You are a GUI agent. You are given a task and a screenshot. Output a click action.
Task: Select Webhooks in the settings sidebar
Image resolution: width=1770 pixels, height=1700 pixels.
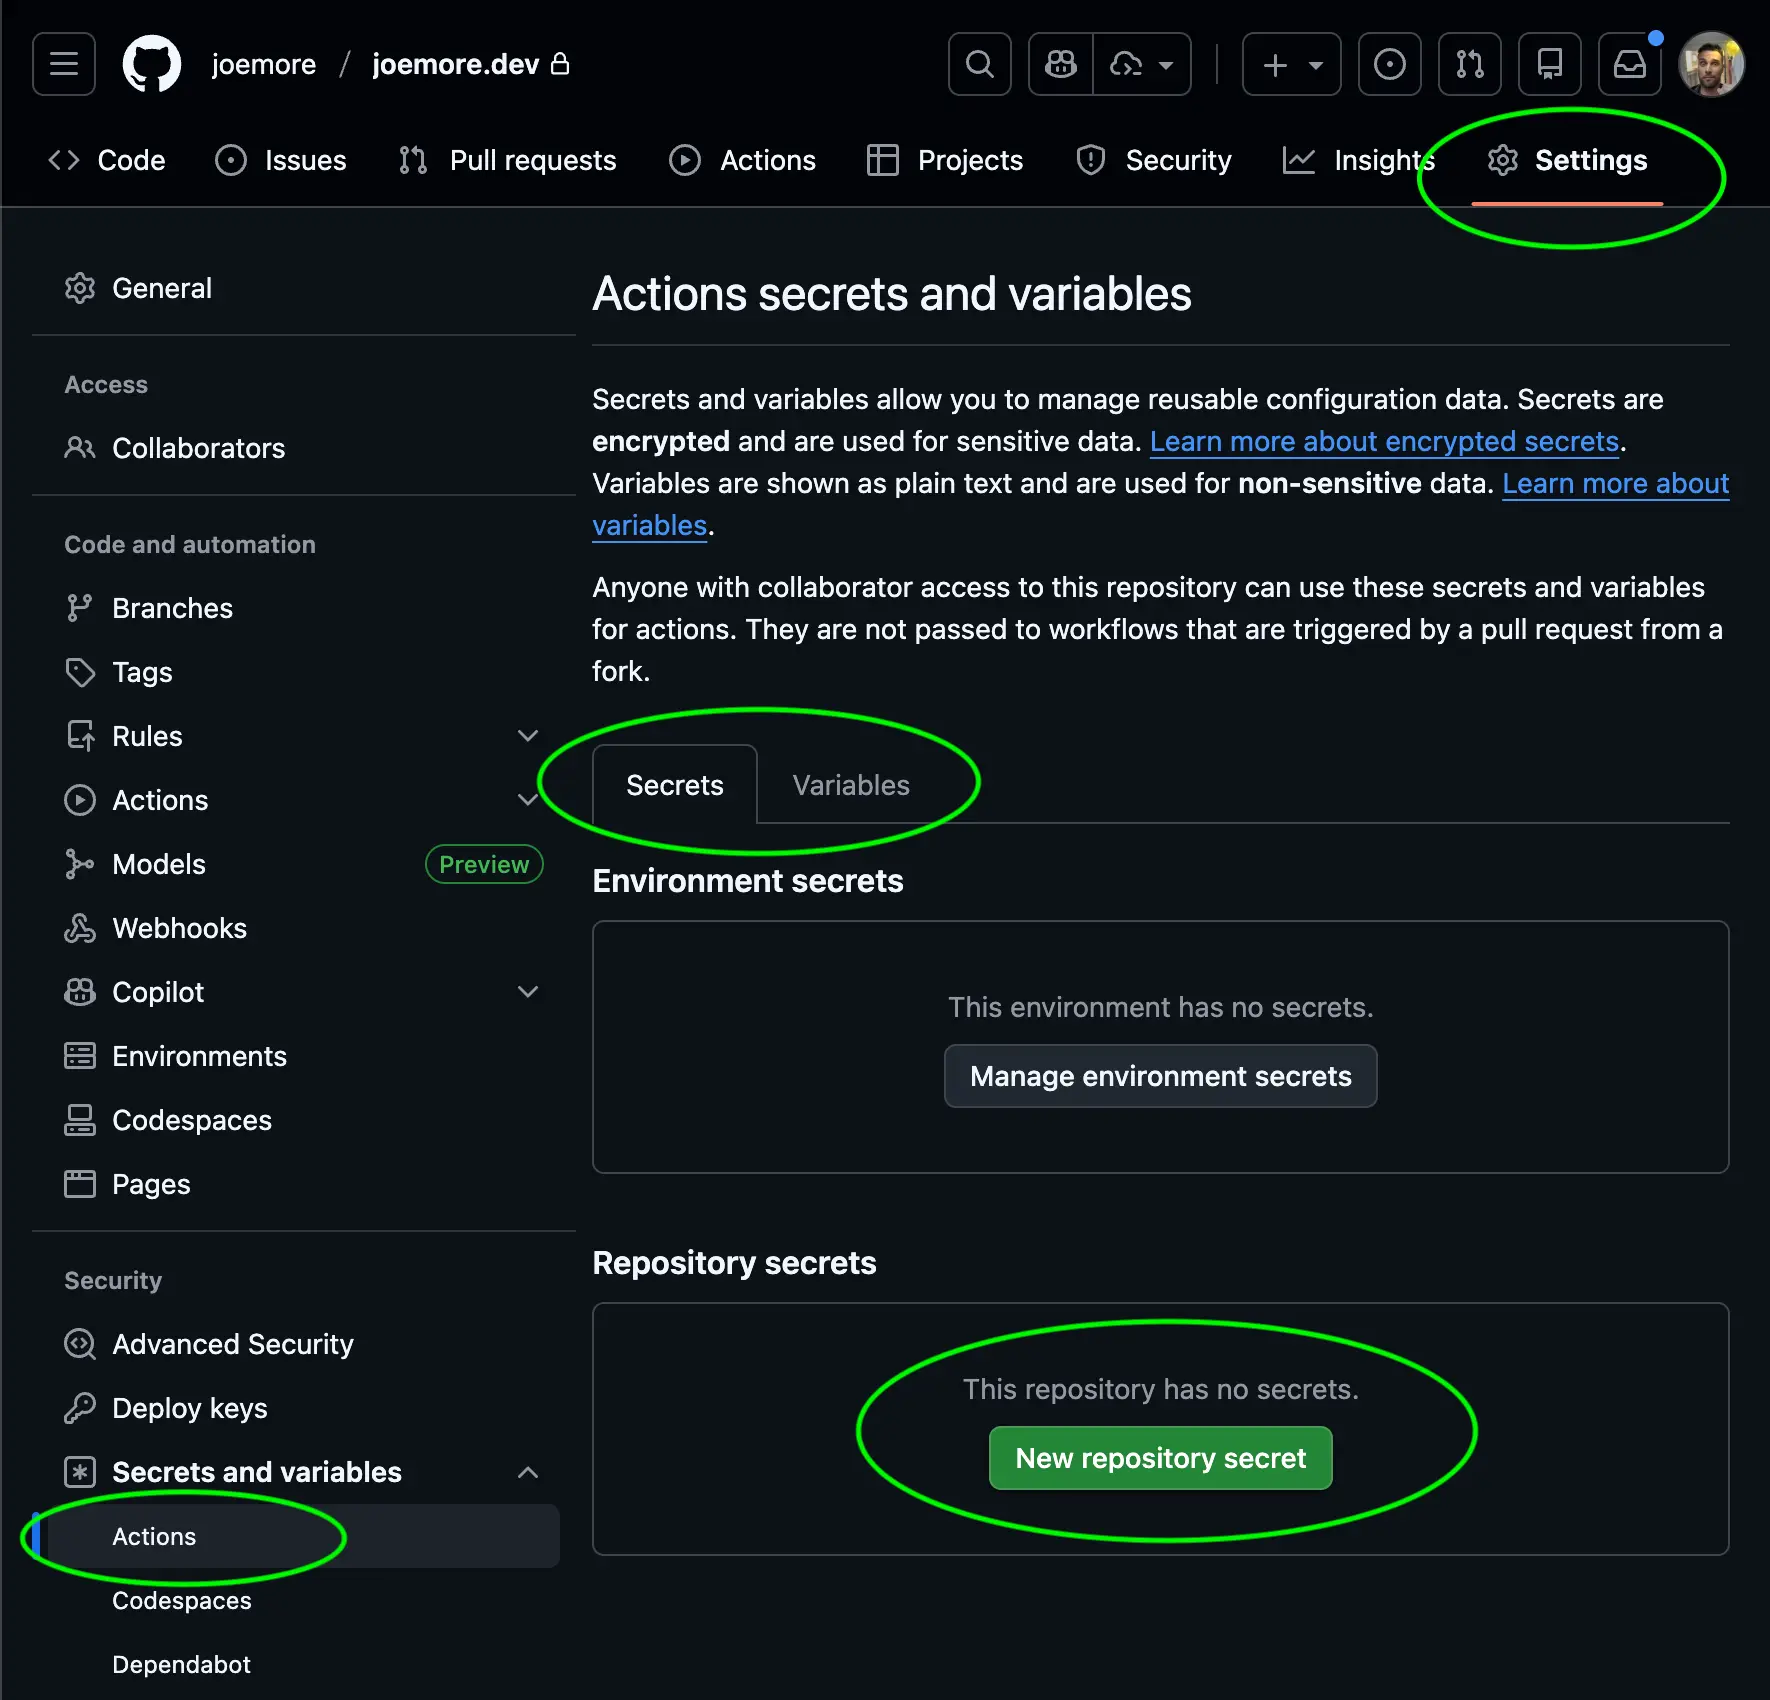pos(179,928)
